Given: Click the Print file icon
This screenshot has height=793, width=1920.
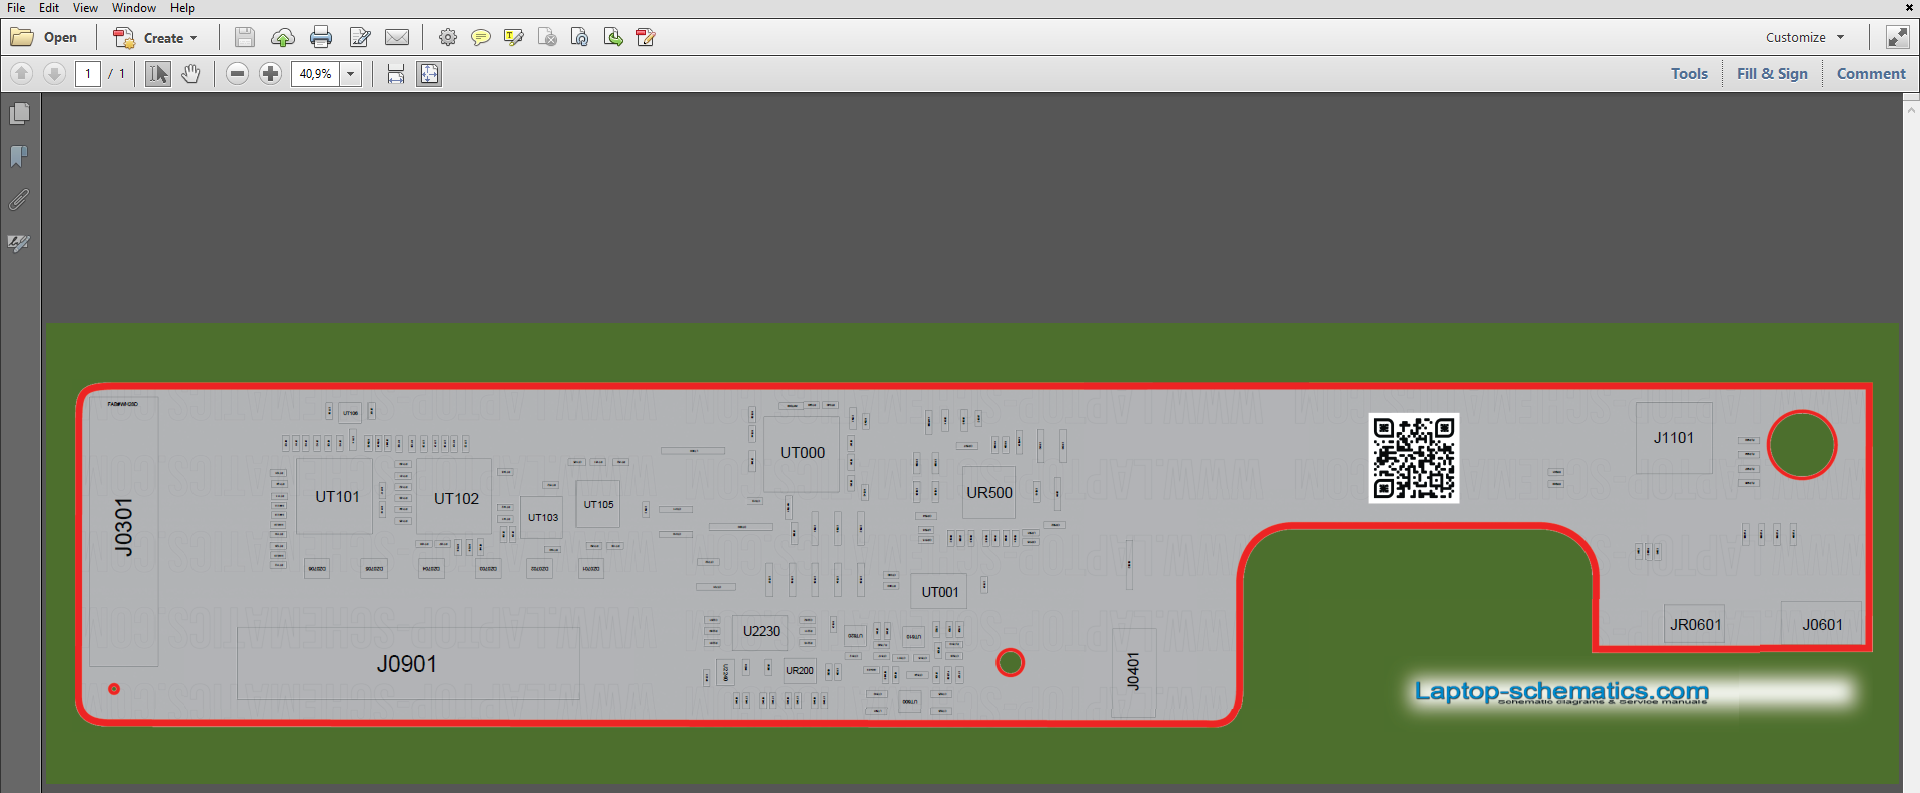Looking at the screenshot, I should 321,38.
